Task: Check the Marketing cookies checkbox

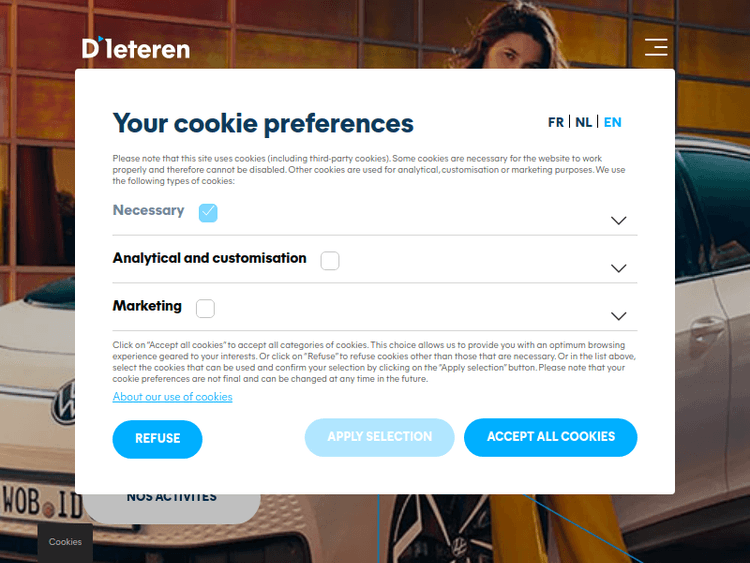Action: pyautogui.click(x=205, y=308)
